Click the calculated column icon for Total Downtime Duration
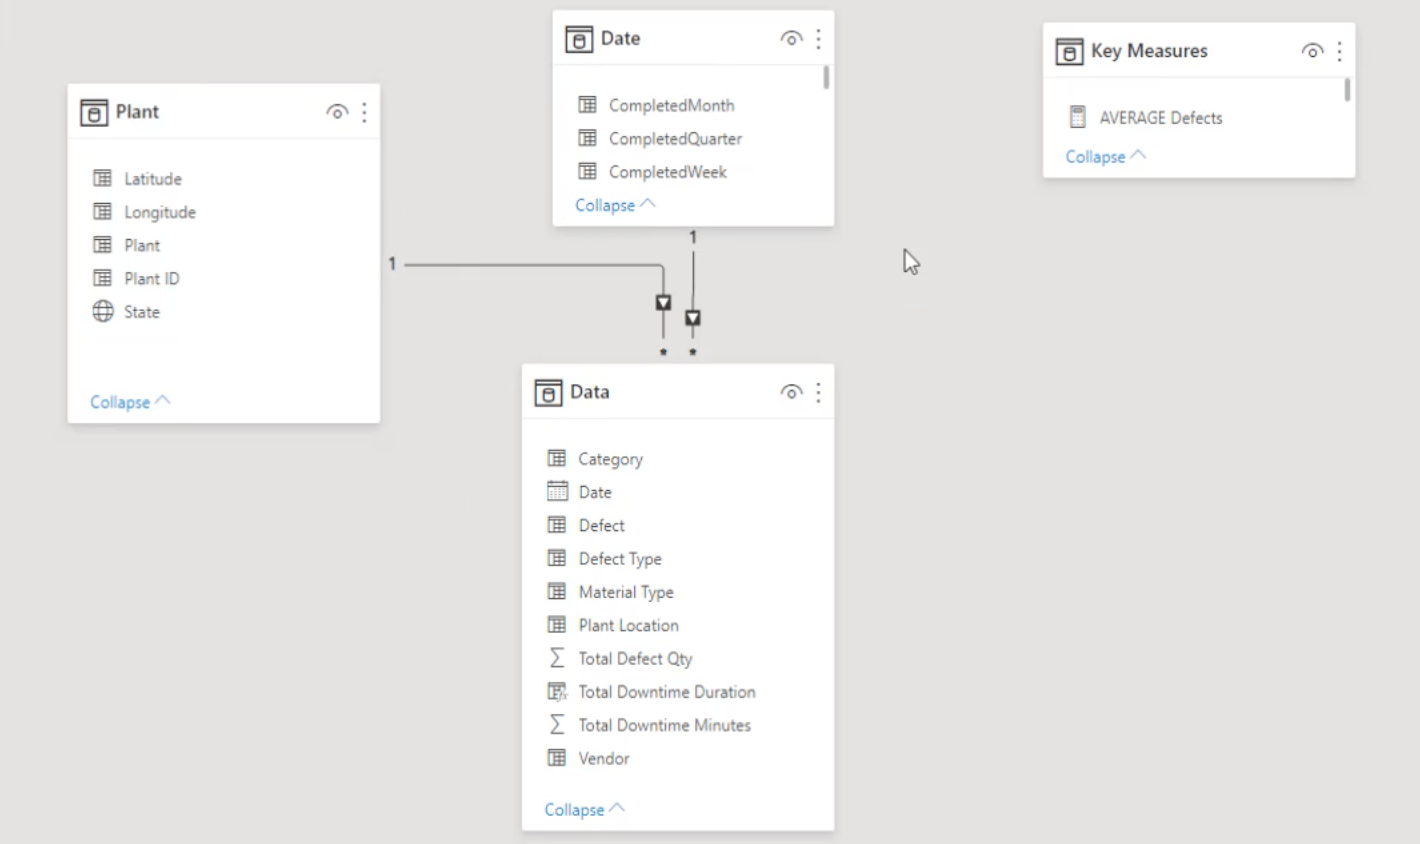The image size is (1420, 844). (557, 691)
